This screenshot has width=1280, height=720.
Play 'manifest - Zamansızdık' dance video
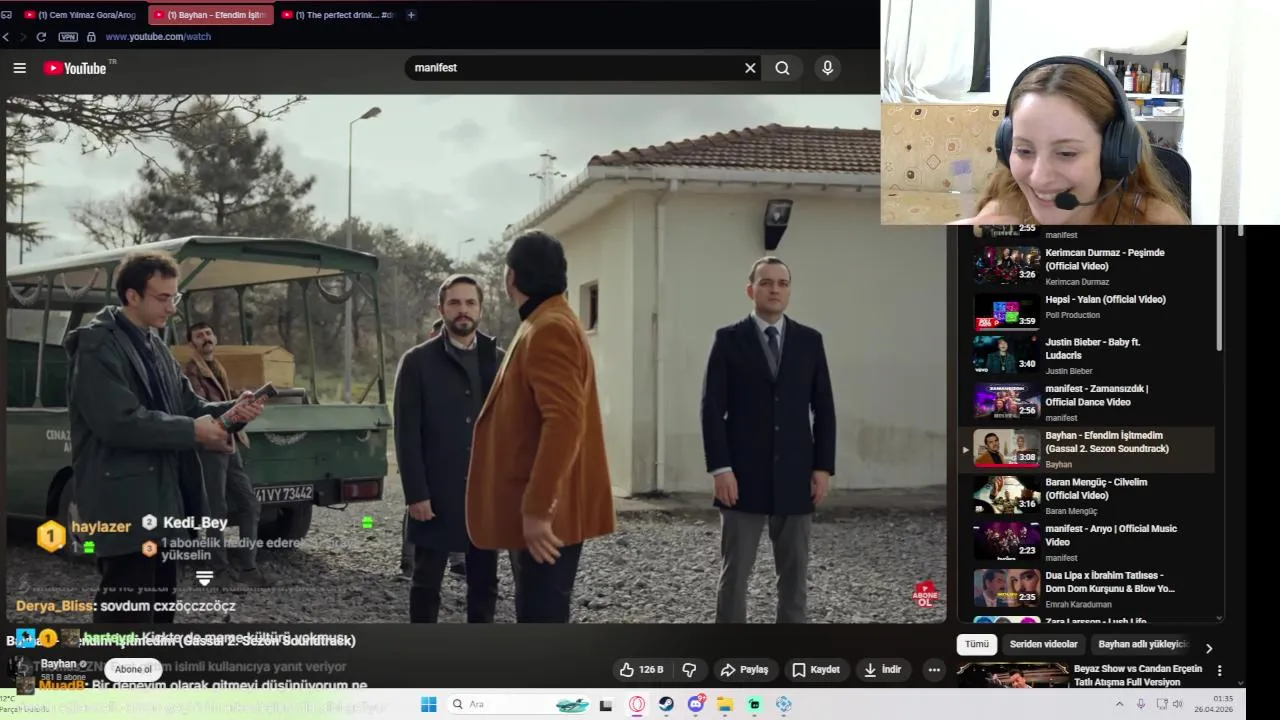(1089, 402)
